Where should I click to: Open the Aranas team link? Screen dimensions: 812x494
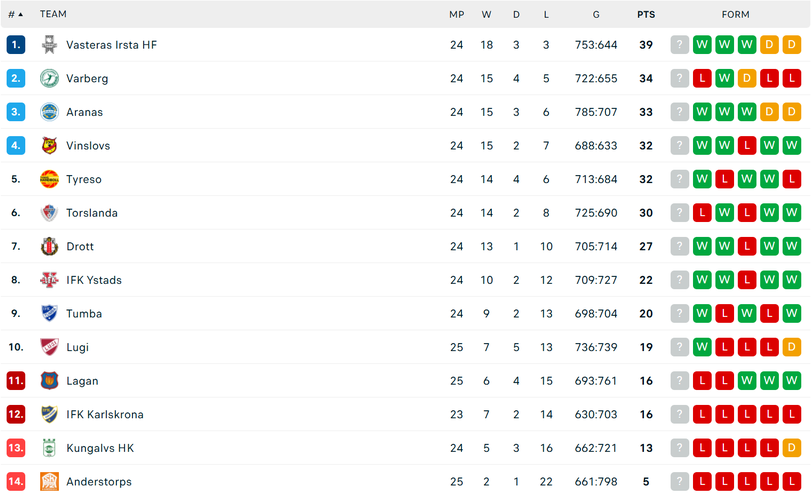[x=84, y=112]
